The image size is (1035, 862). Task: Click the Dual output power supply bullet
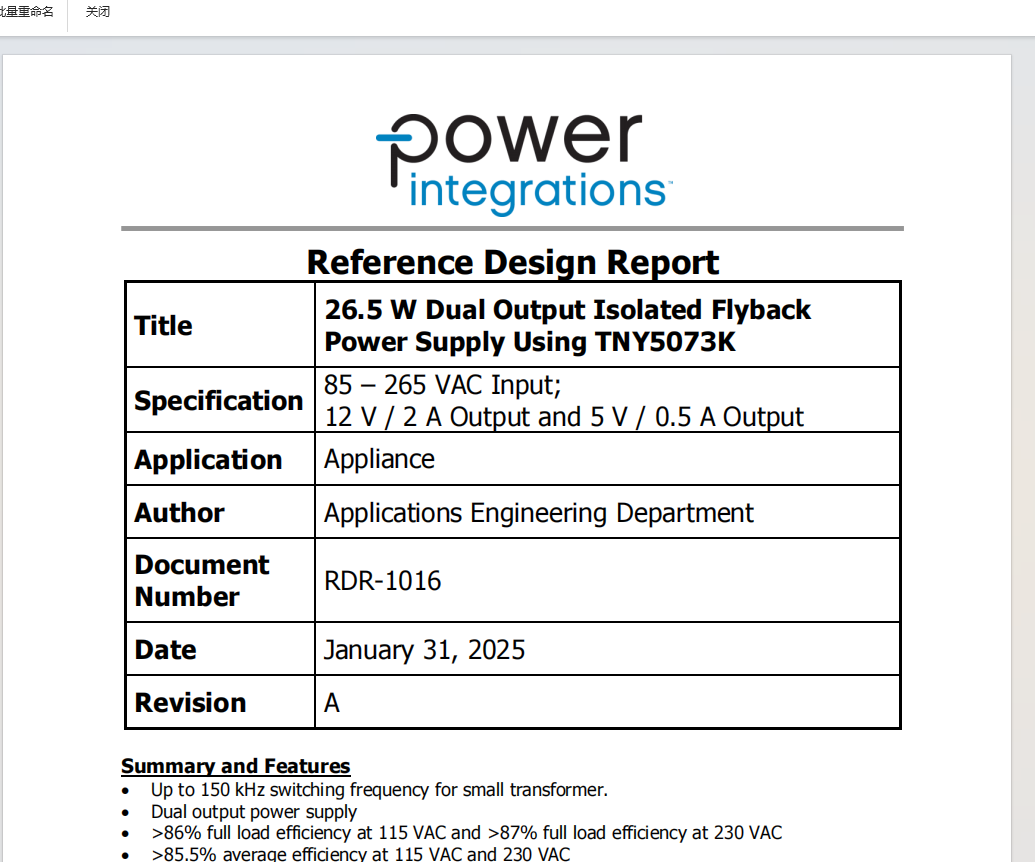point(253,812)
